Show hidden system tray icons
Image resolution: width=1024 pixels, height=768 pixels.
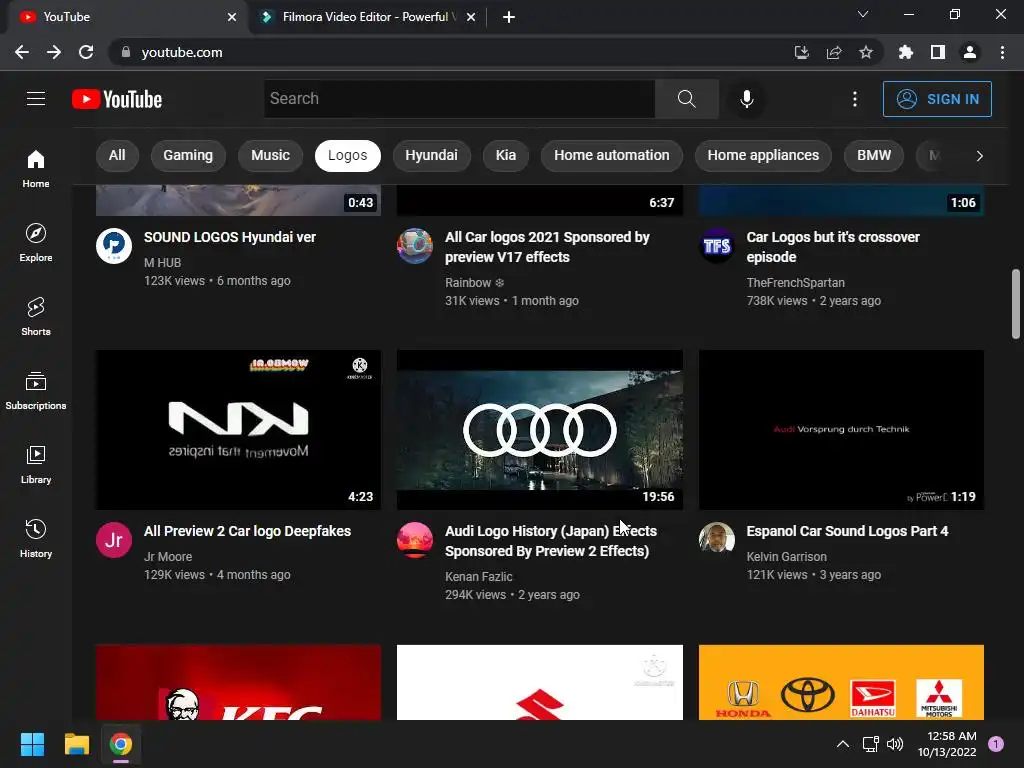click(842, 744)
